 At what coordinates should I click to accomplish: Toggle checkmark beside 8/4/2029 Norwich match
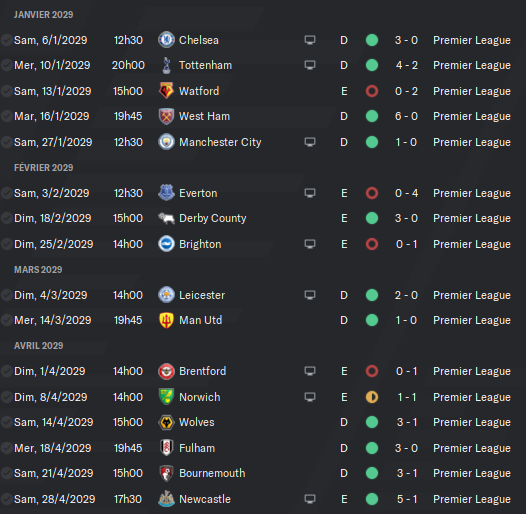[x=6, y=397]
